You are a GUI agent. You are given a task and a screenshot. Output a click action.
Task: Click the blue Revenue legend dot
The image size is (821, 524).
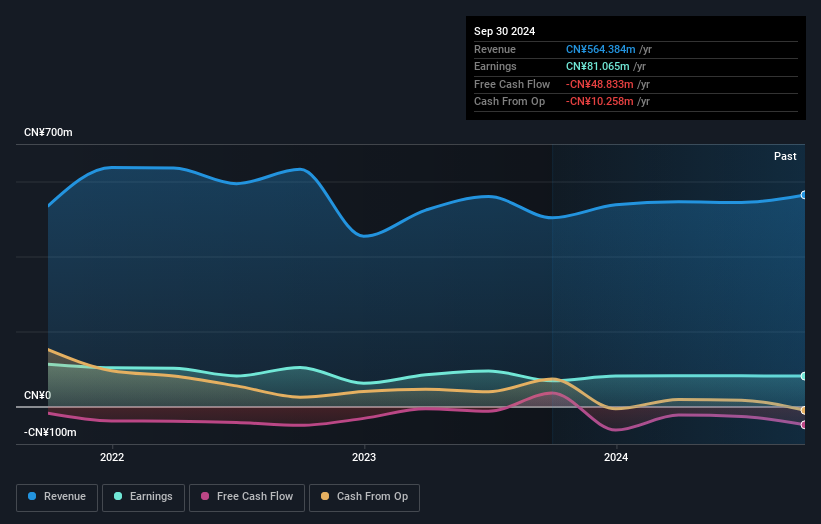click(32, 496)
